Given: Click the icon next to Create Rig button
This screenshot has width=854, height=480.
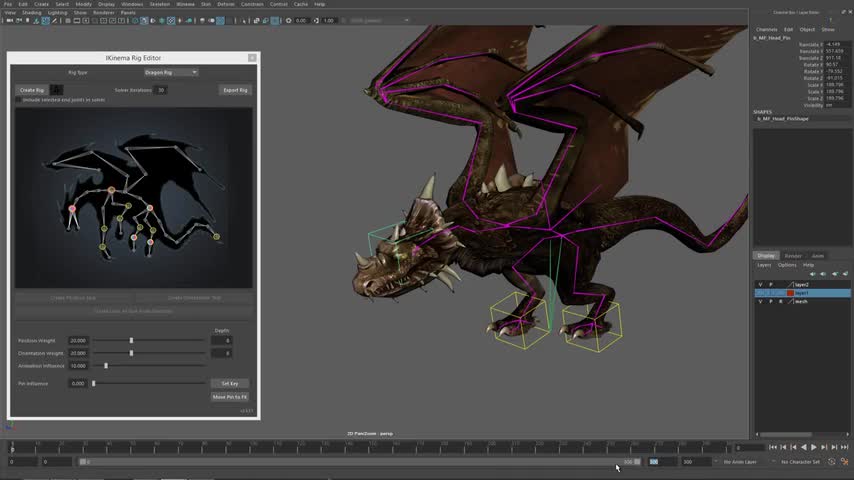Looking at the screenshot, I should click(58, 90).
